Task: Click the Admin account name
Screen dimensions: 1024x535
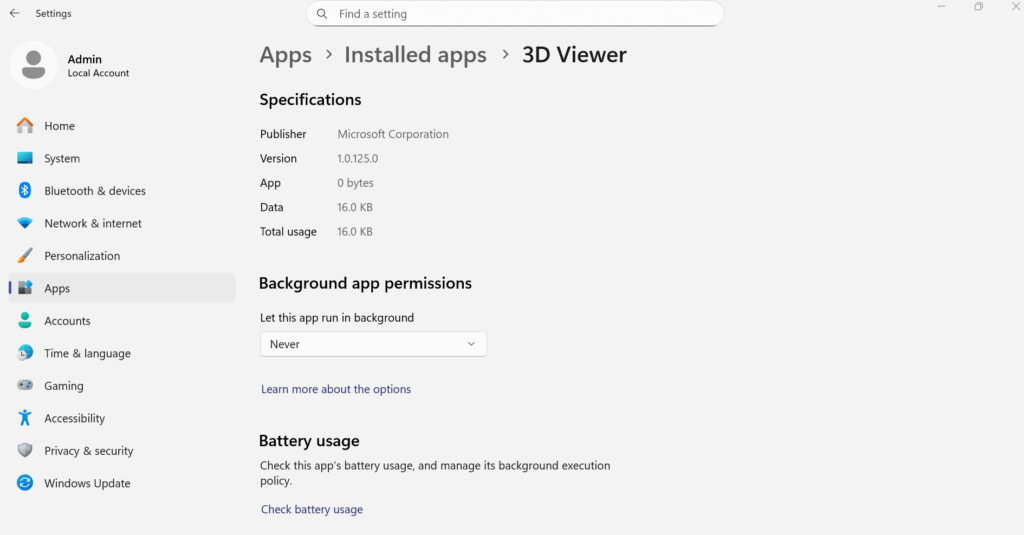Action: [x=84, y=59]
